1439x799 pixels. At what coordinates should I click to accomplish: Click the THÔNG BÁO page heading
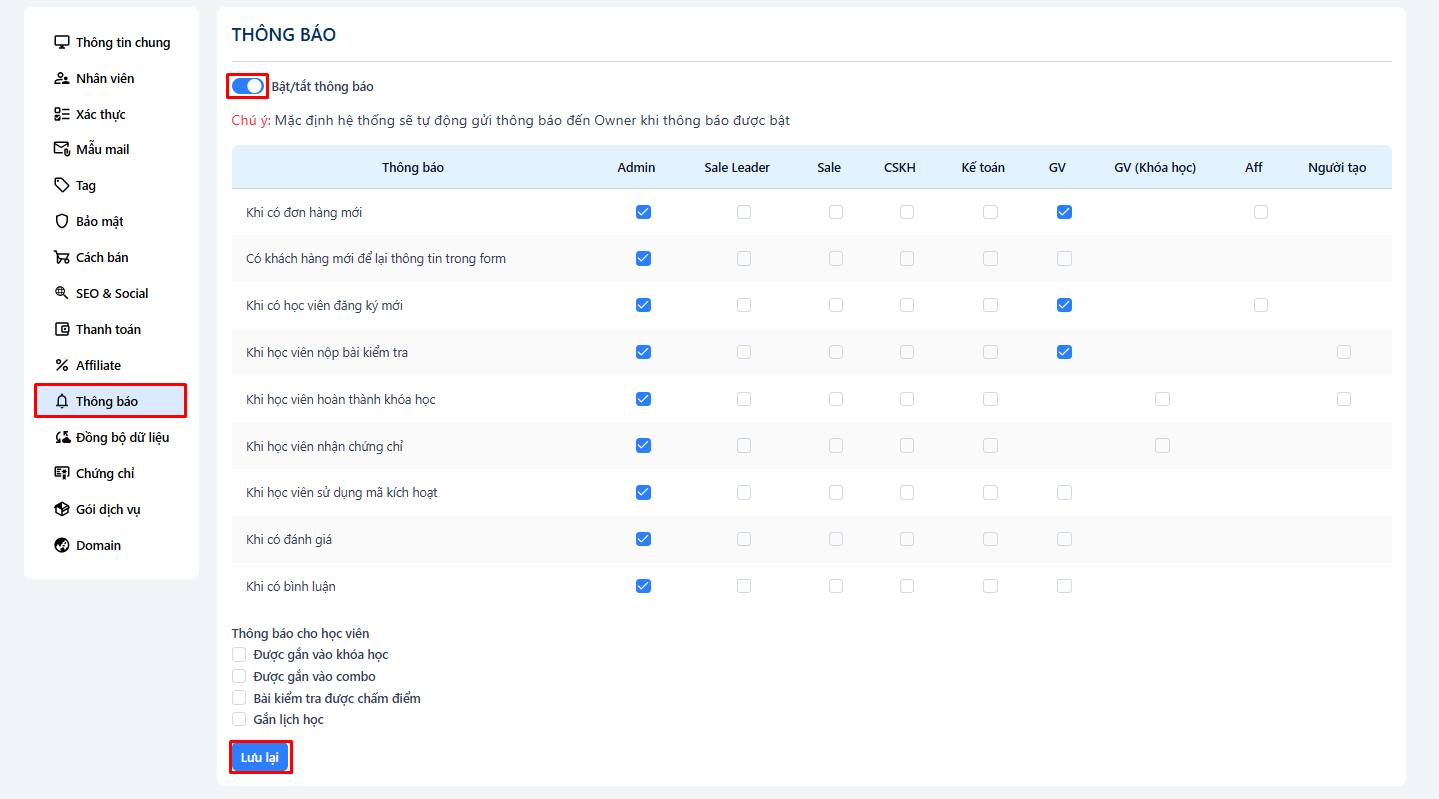tap(284, 35)
